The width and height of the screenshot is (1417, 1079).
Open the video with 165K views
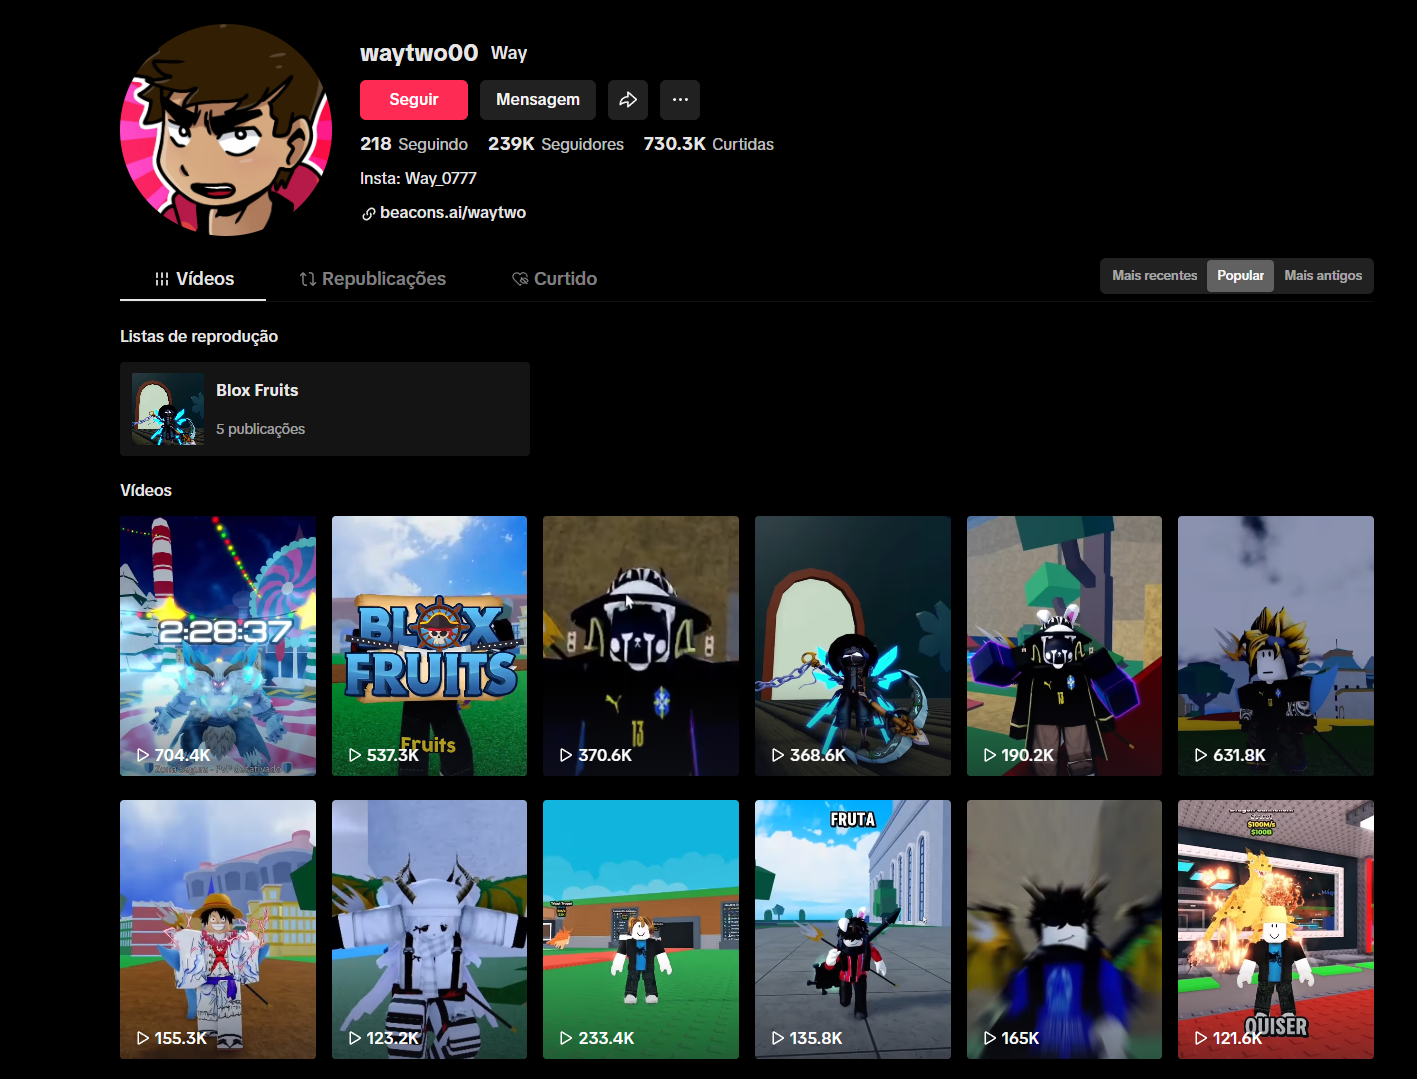click(x=1064, y=929)
